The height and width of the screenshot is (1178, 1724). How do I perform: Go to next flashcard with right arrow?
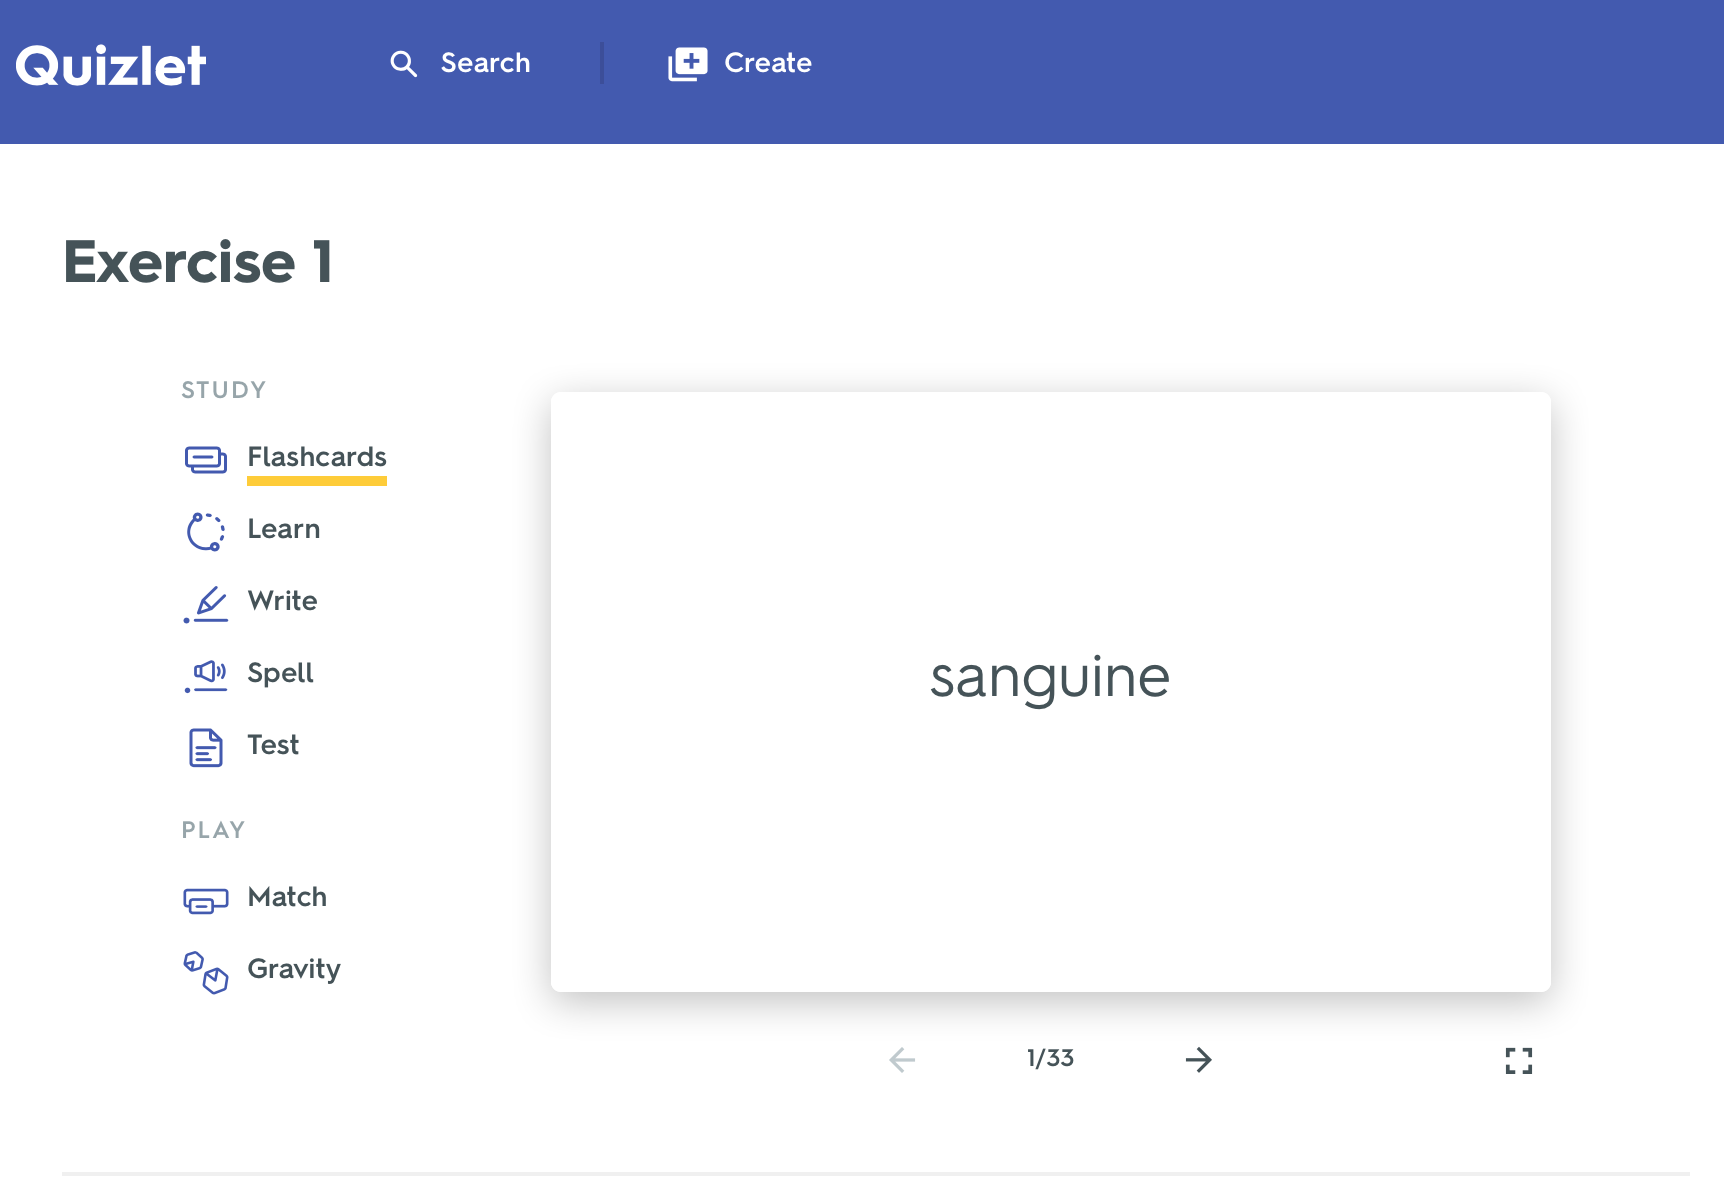tap(1198, 1059)
